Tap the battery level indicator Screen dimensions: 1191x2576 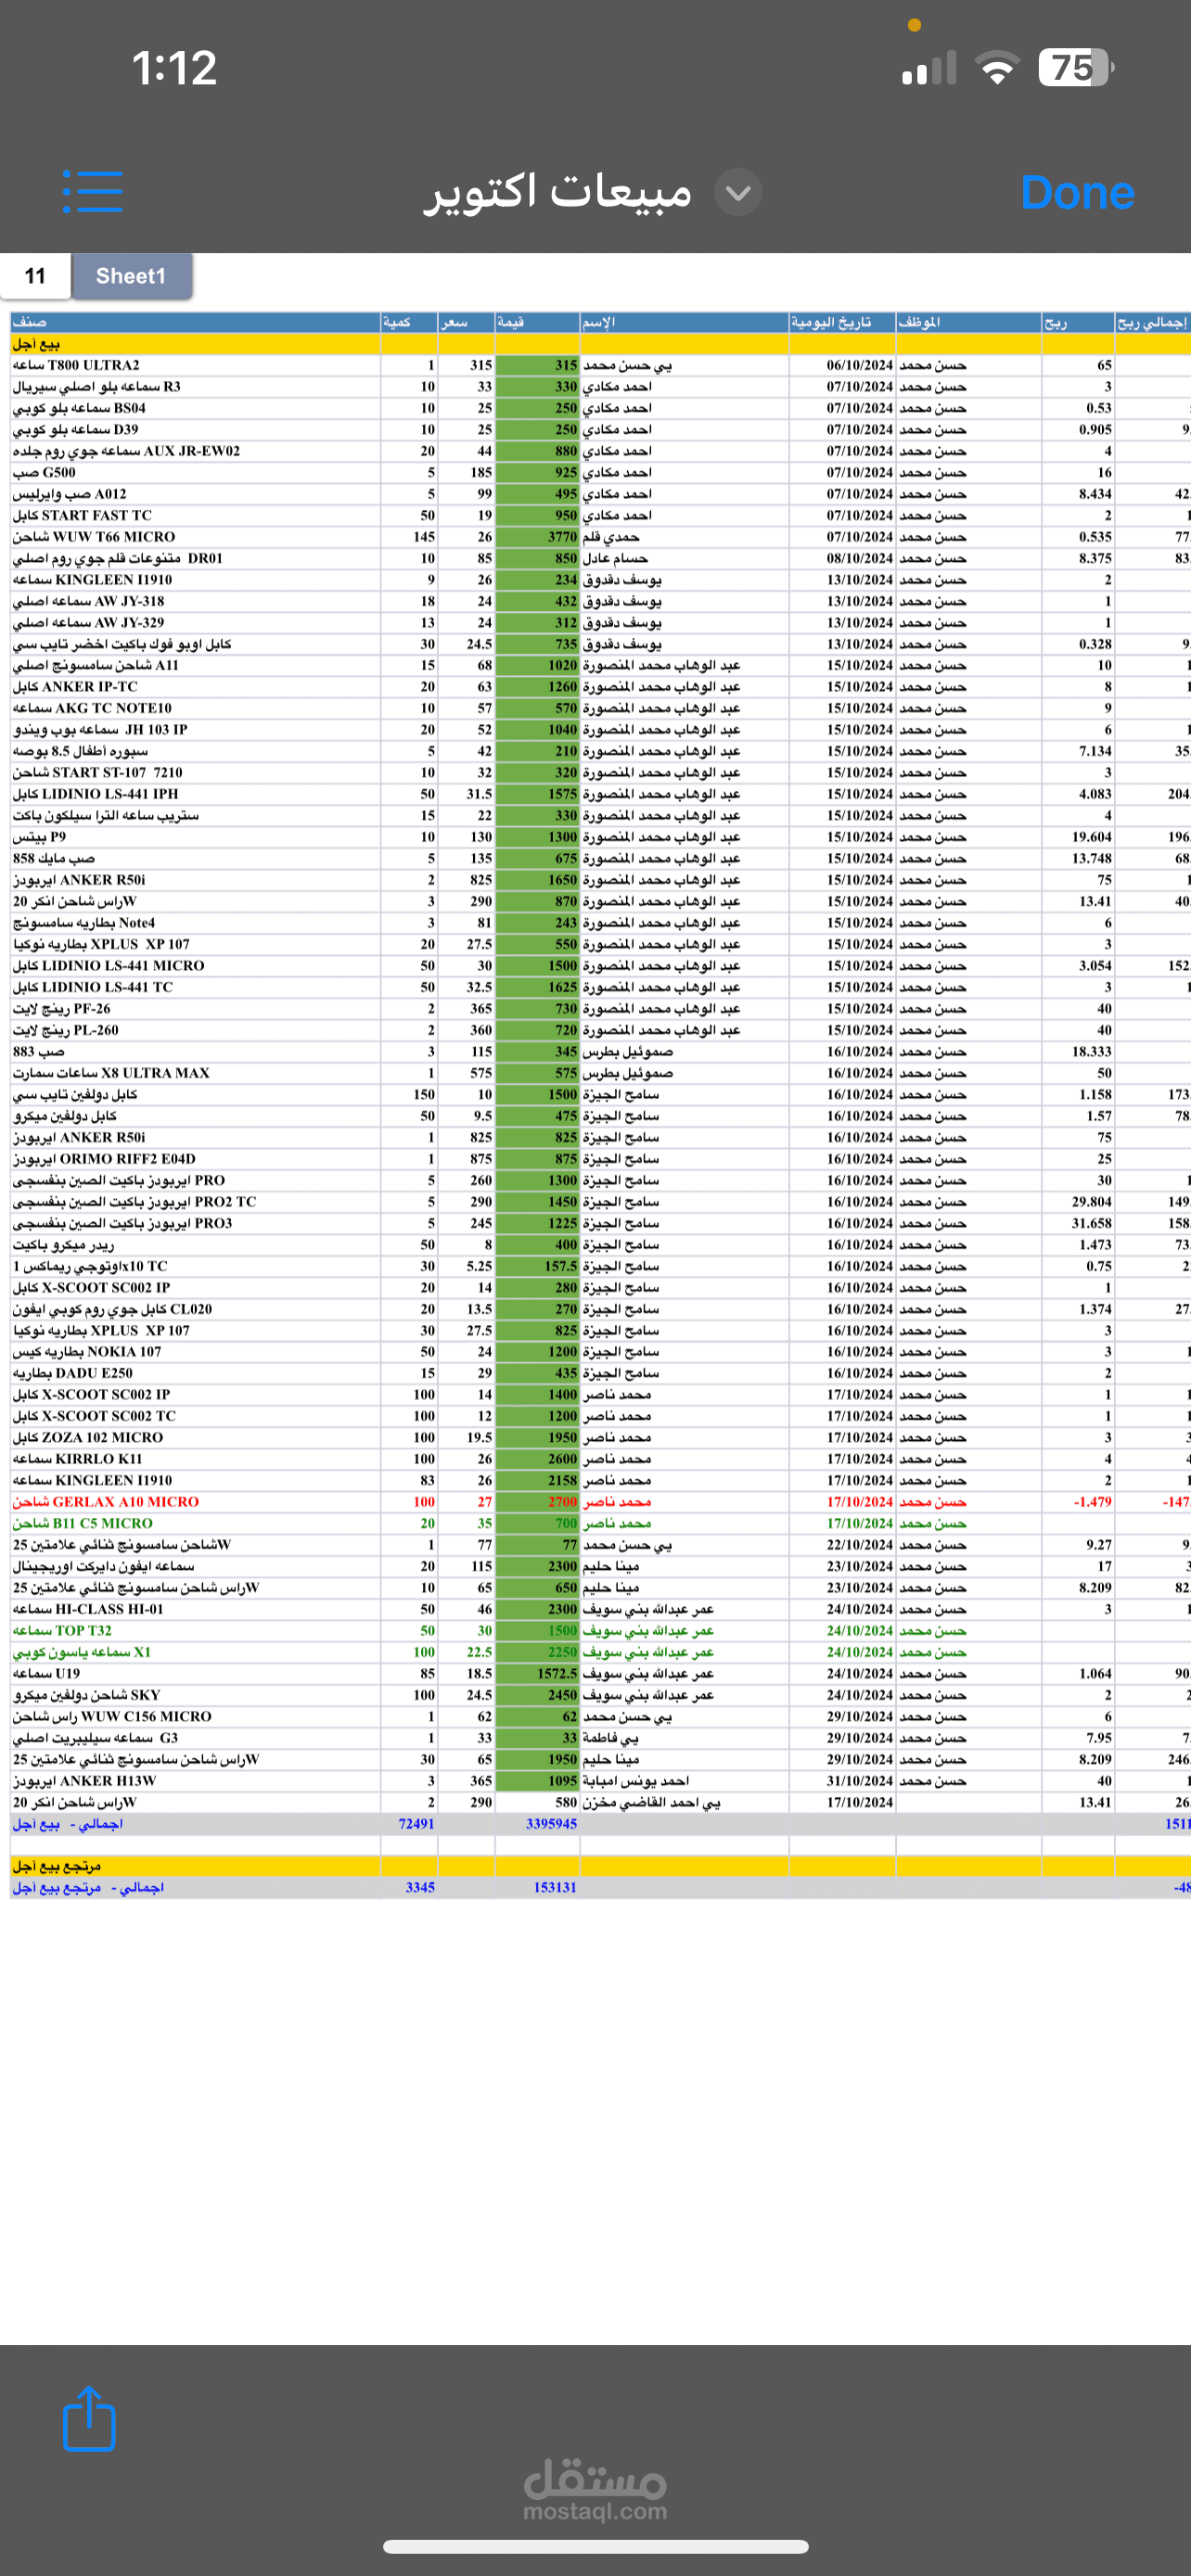[1076, 68]
